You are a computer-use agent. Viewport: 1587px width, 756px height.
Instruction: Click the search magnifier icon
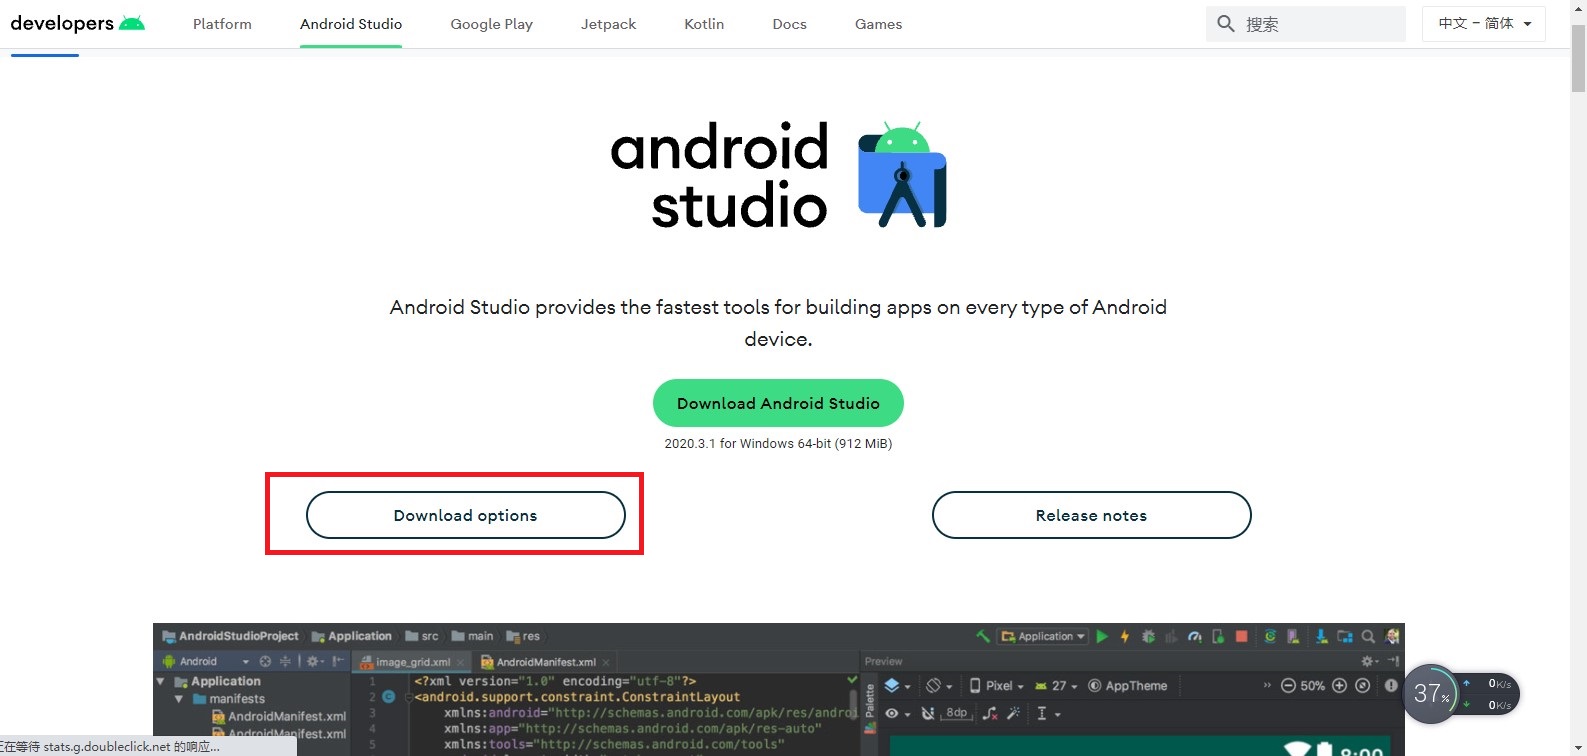pyautogui.click(x=1226, y=23)
